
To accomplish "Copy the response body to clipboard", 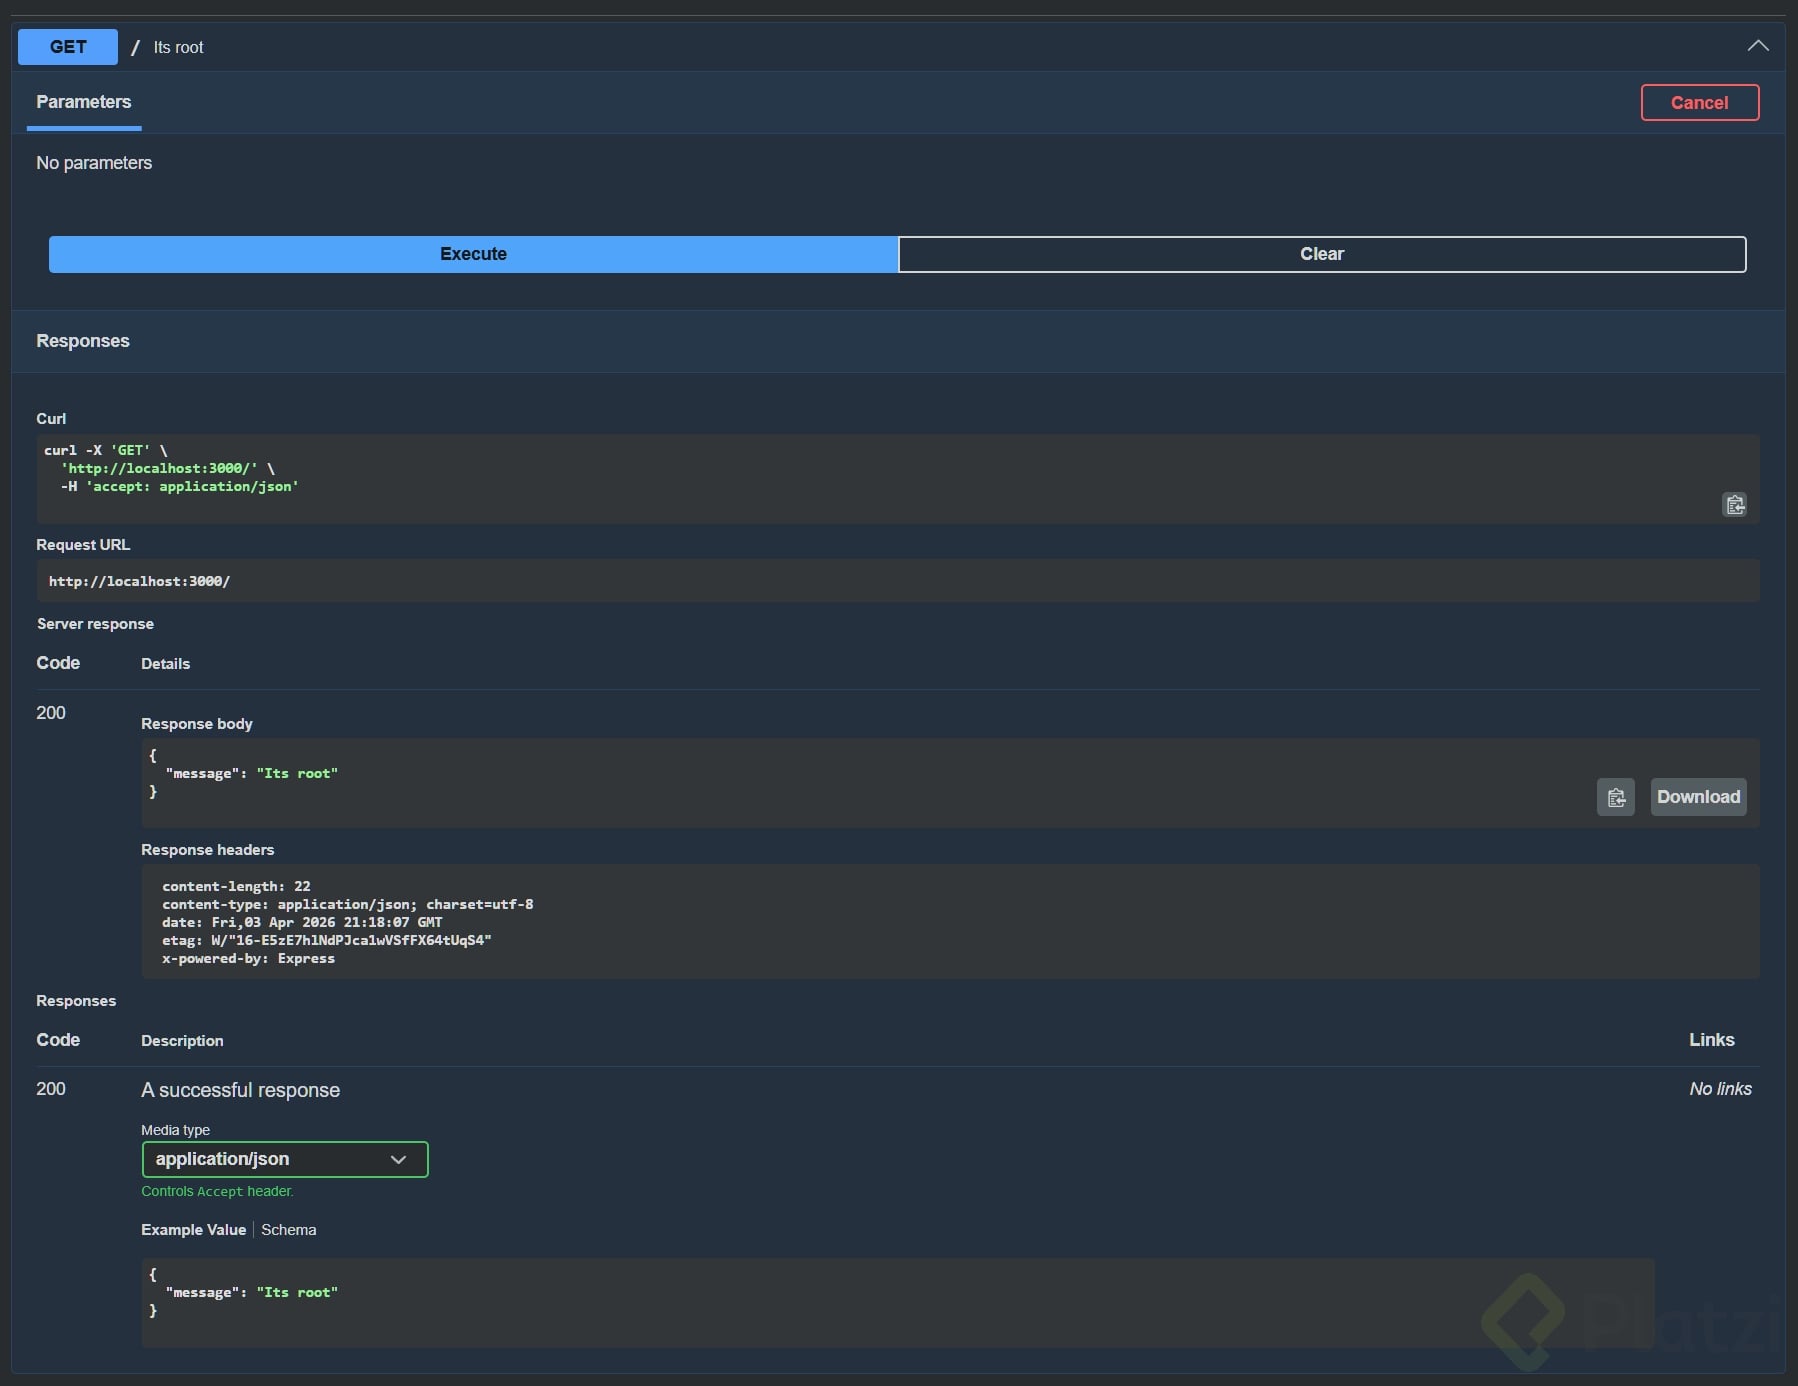I will [x=1615, y=797].
